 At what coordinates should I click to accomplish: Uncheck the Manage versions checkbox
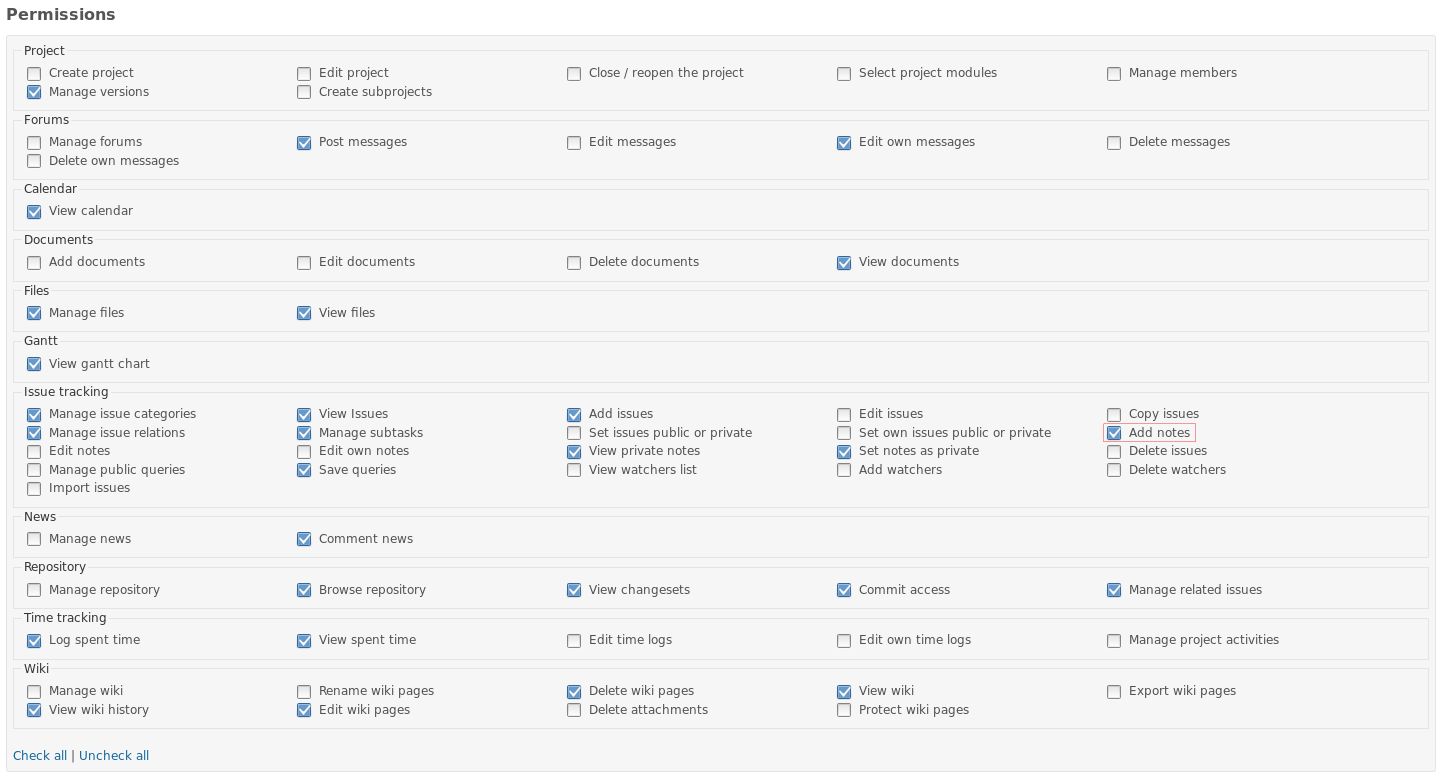(x=34, y=92)
